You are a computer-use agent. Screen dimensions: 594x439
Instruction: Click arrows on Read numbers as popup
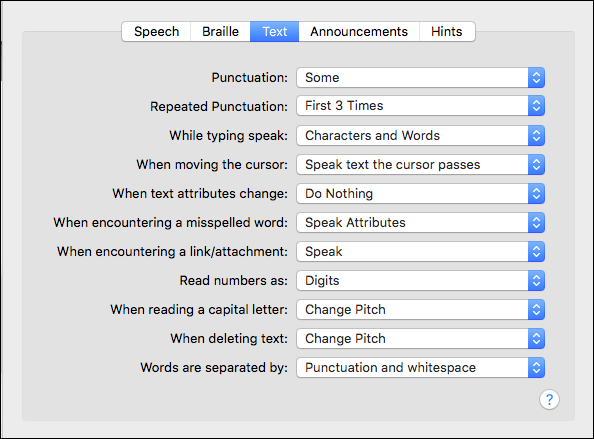tap(536, 280)
